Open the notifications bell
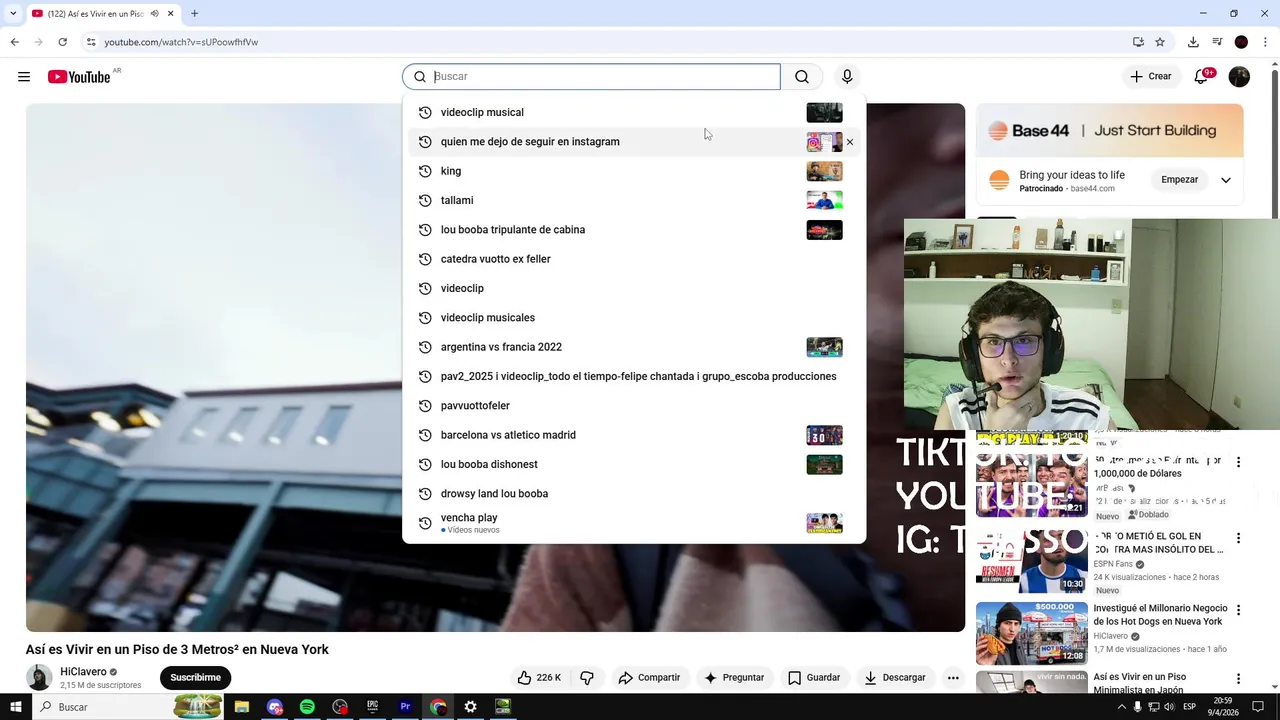Viewport: 1280px width, 720px height. tap(1201, 77)
